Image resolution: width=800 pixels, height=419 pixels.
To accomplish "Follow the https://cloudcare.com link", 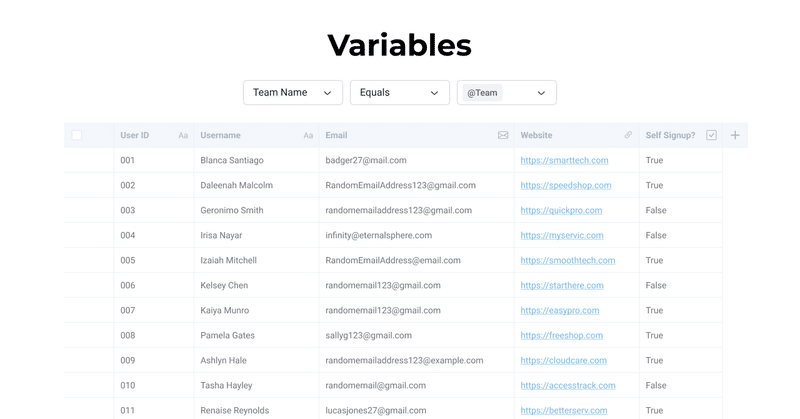I will (564, 360).
